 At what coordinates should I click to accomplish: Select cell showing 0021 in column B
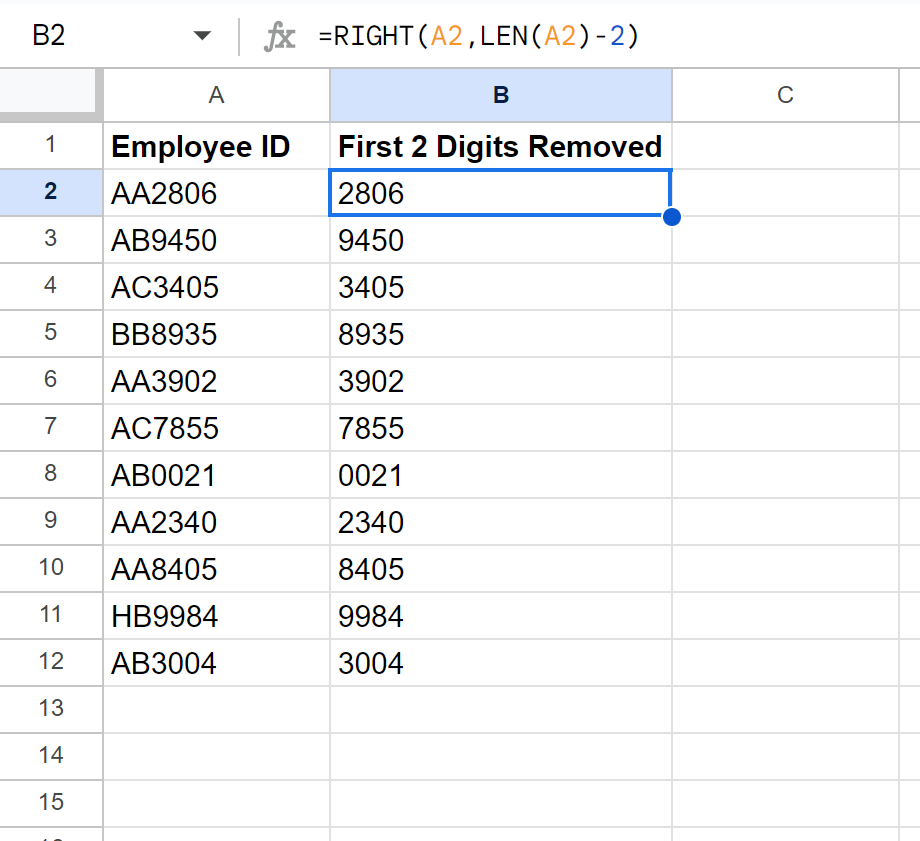point(501,474)
